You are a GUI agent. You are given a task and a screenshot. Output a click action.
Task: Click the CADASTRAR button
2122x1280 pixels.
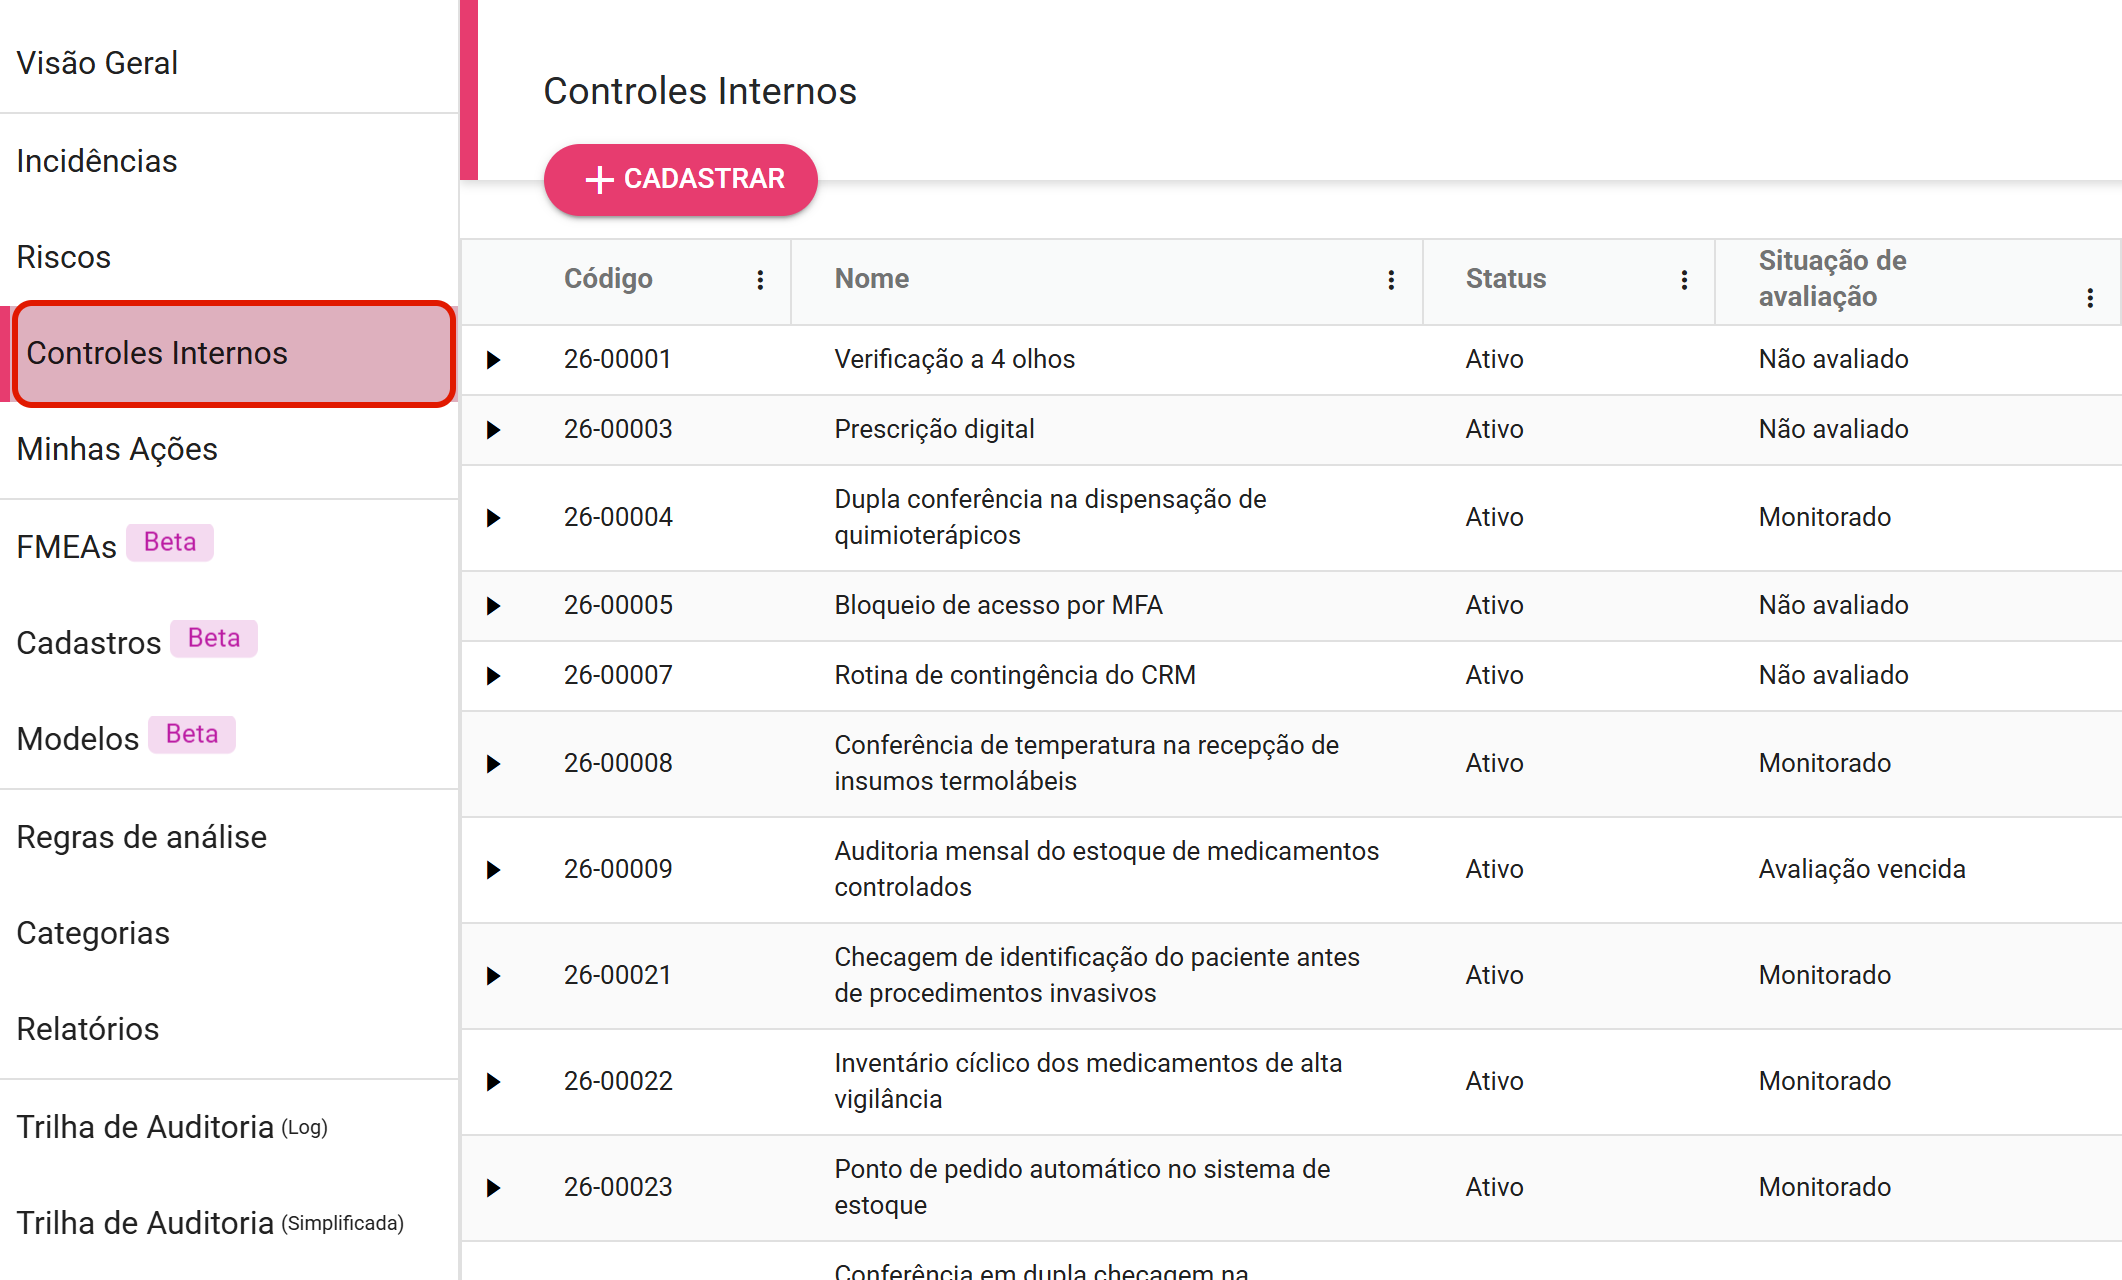[681, 179]
